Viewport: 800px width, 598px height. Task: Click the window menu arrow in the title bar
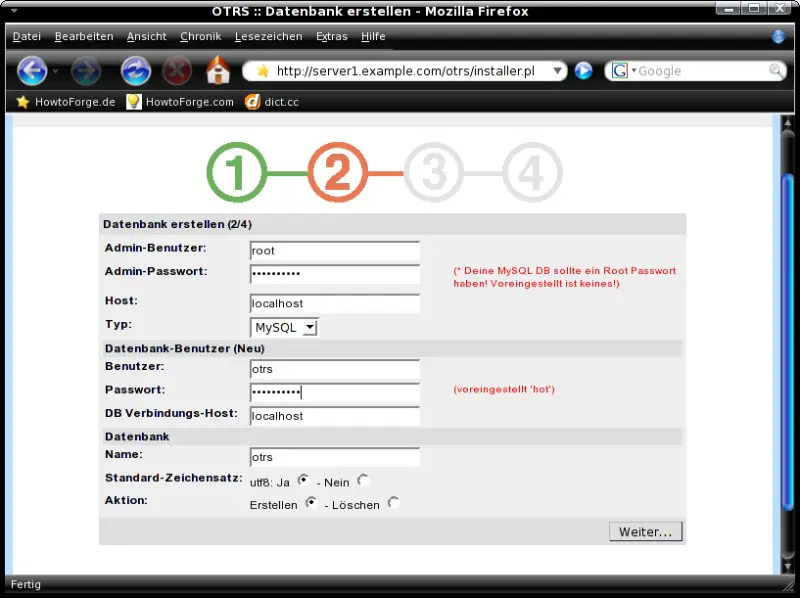click(14, 10)
